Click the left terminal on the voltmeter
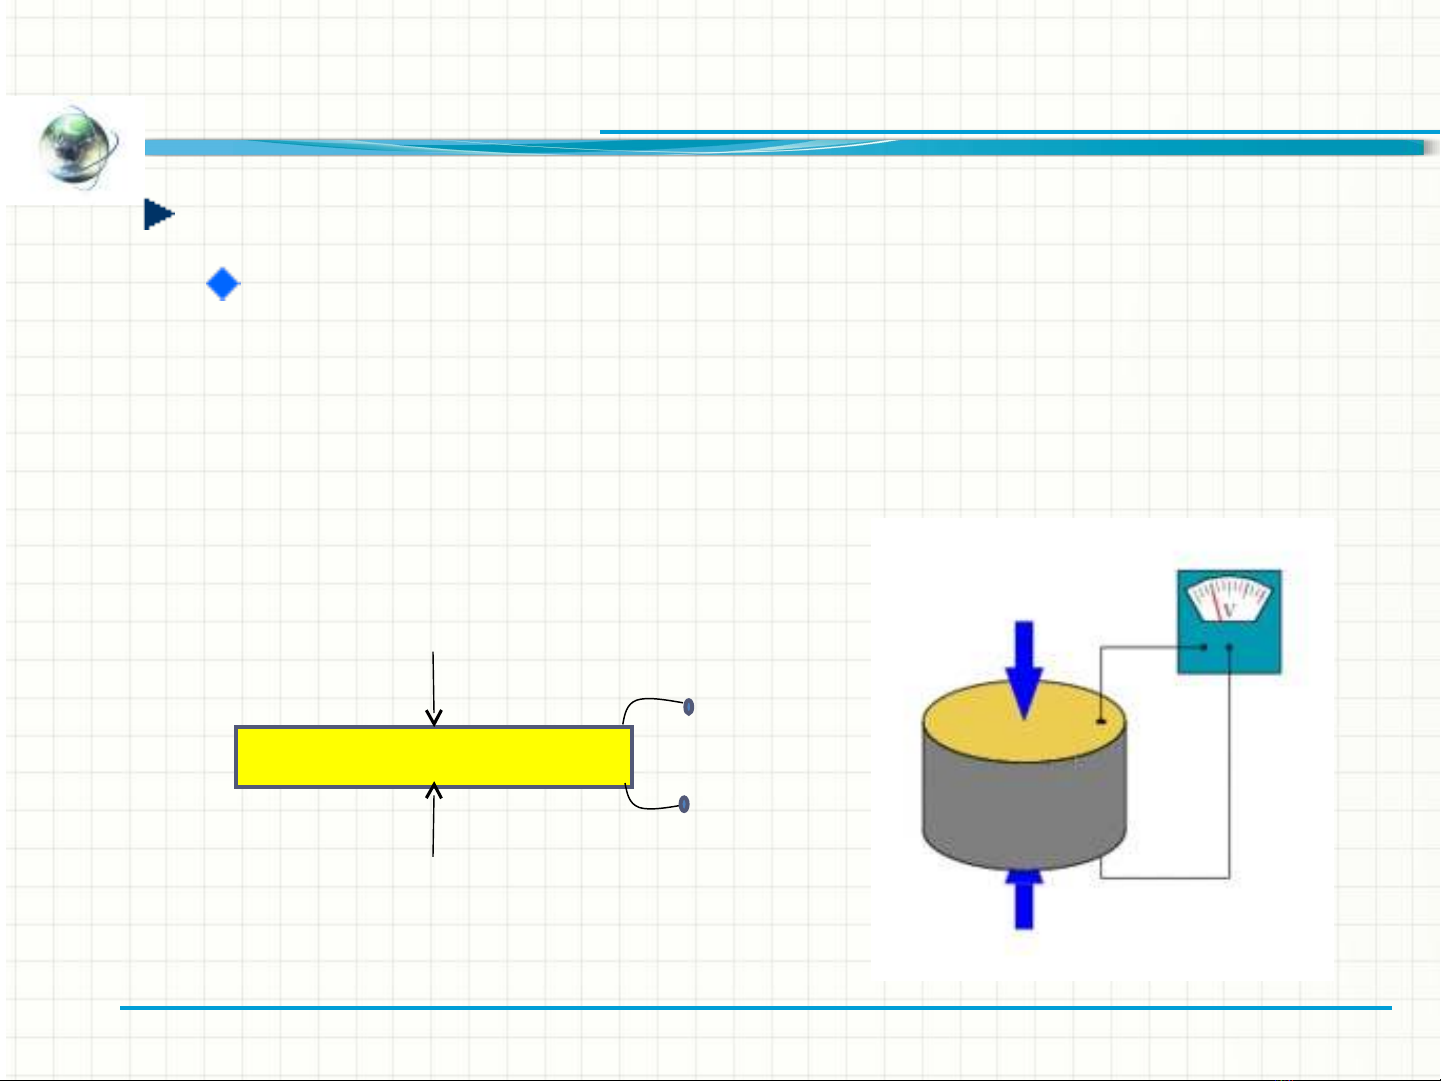The image size is (1441, 1081). (1204, 647)
